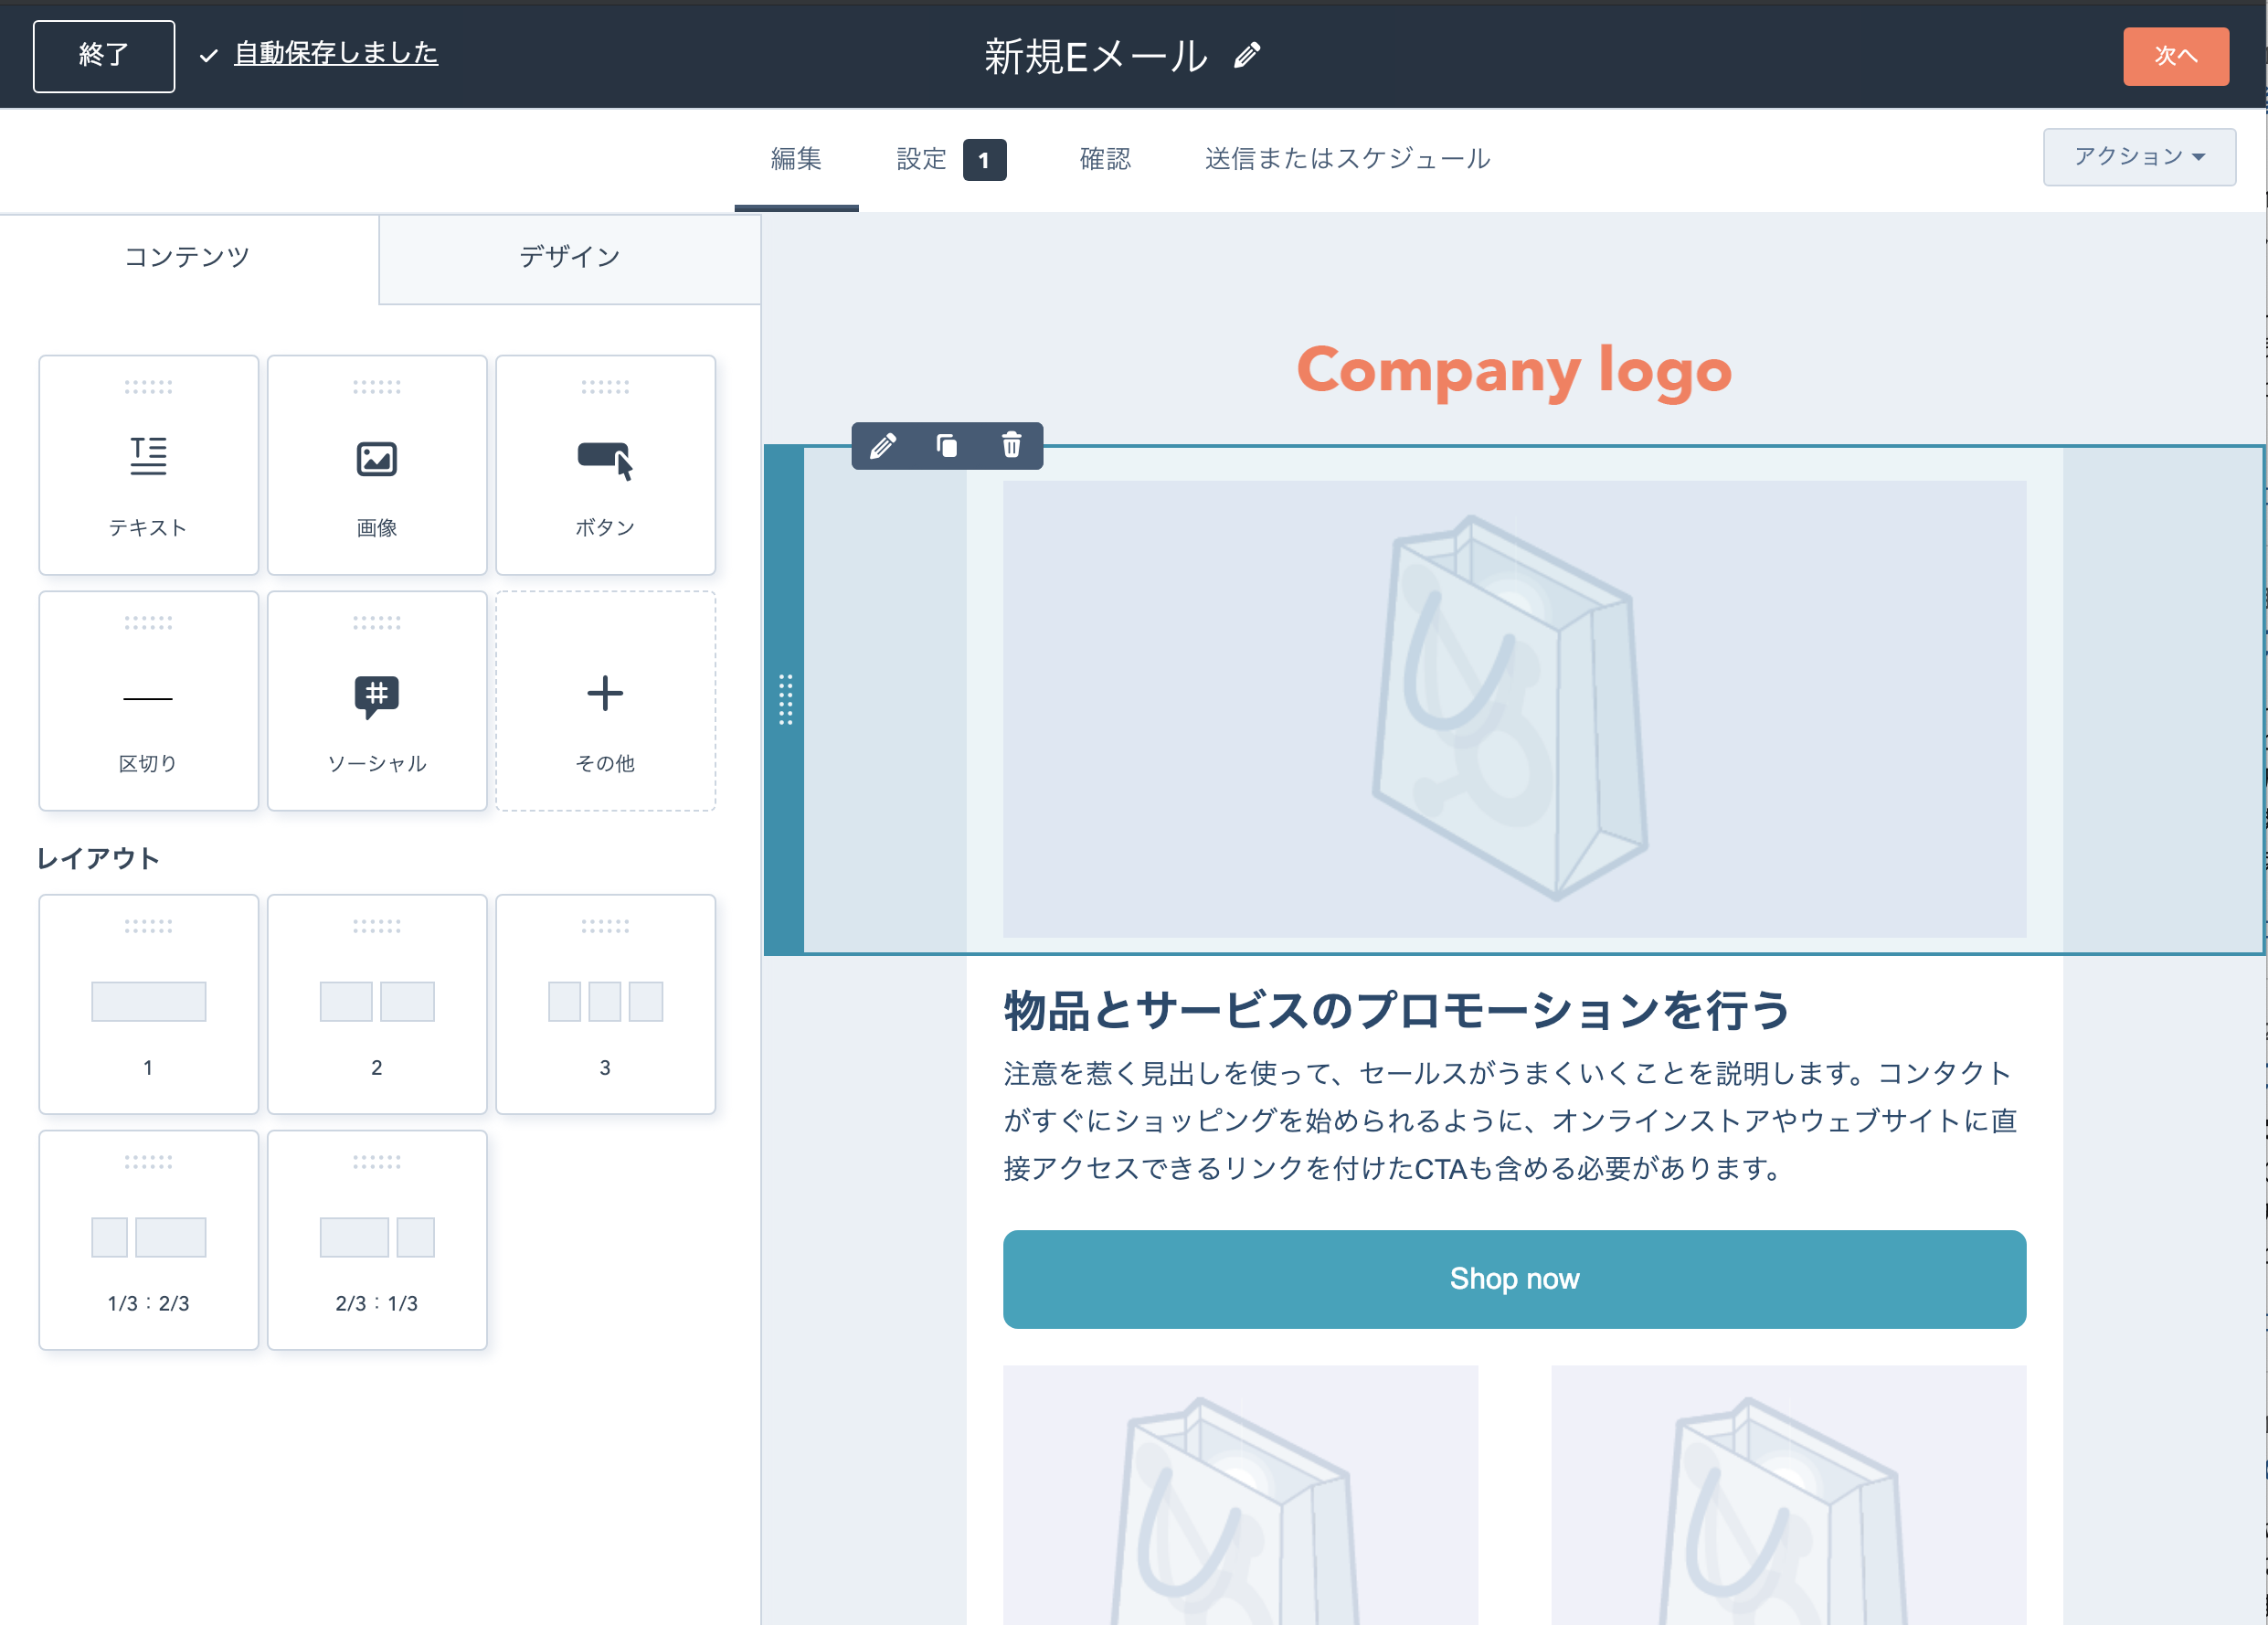The height and width of the screenshot is (1625, 2268).
Task: Select the 区切り divider module
Action: [x=148, y=701]
